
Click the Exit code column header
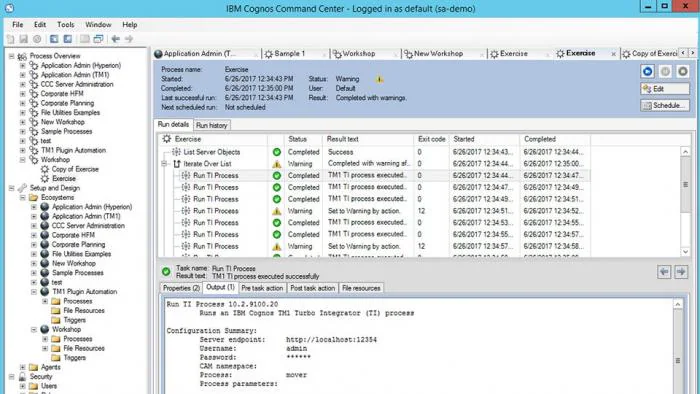click(x=431, y=139)
